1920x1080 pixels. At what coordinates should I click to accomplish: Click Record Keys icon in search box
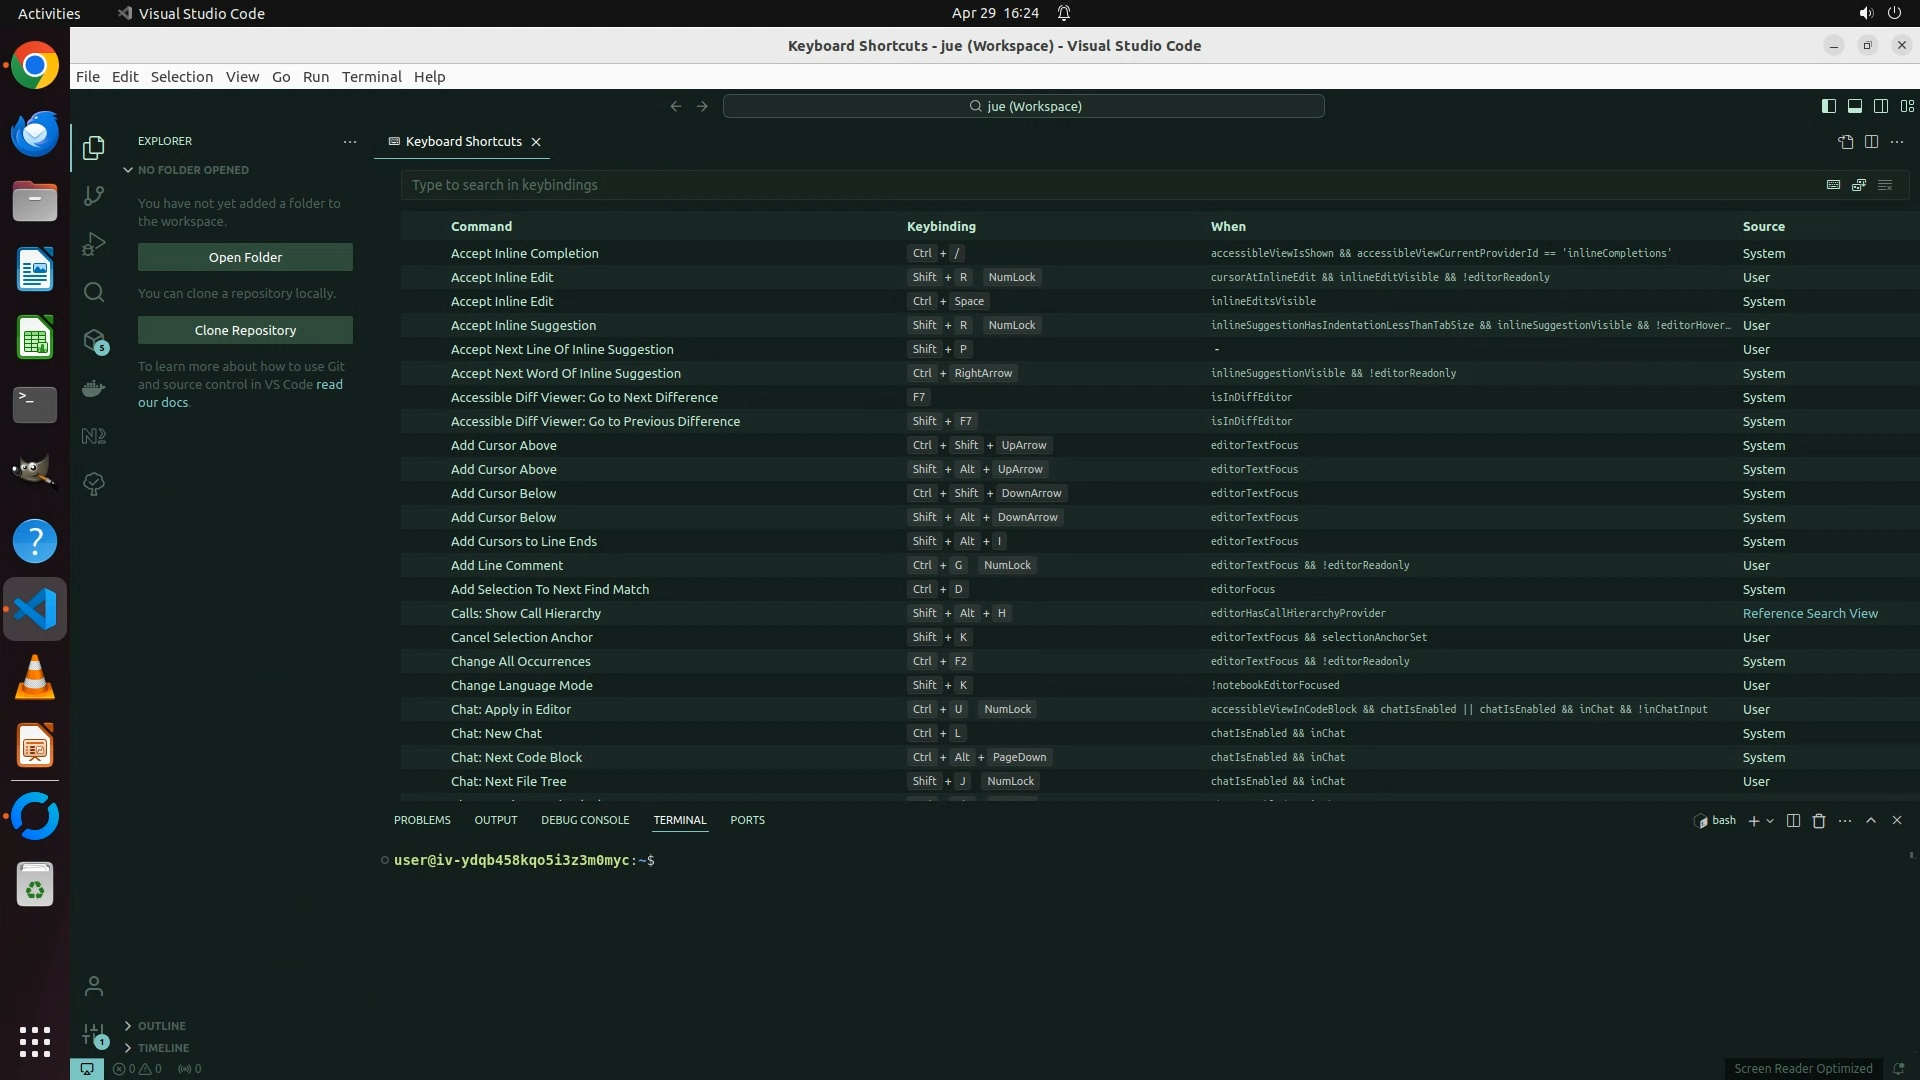coord(1833,185)
